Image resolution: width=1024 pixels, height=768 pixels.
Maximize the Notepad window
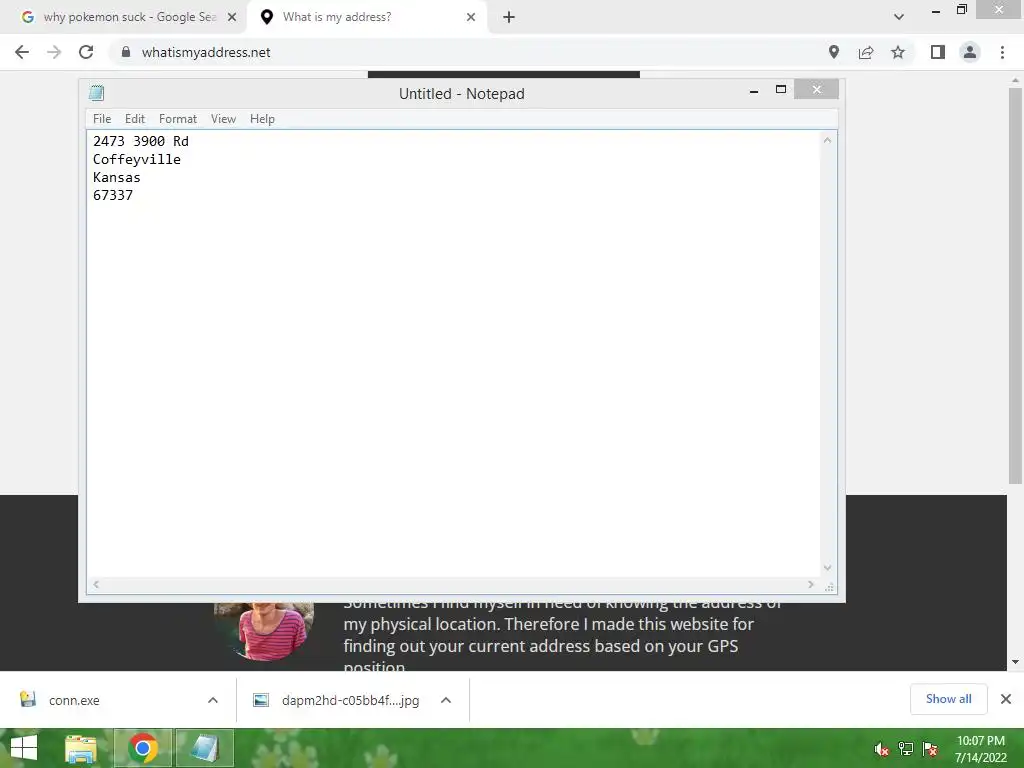[x=780, y=89]
